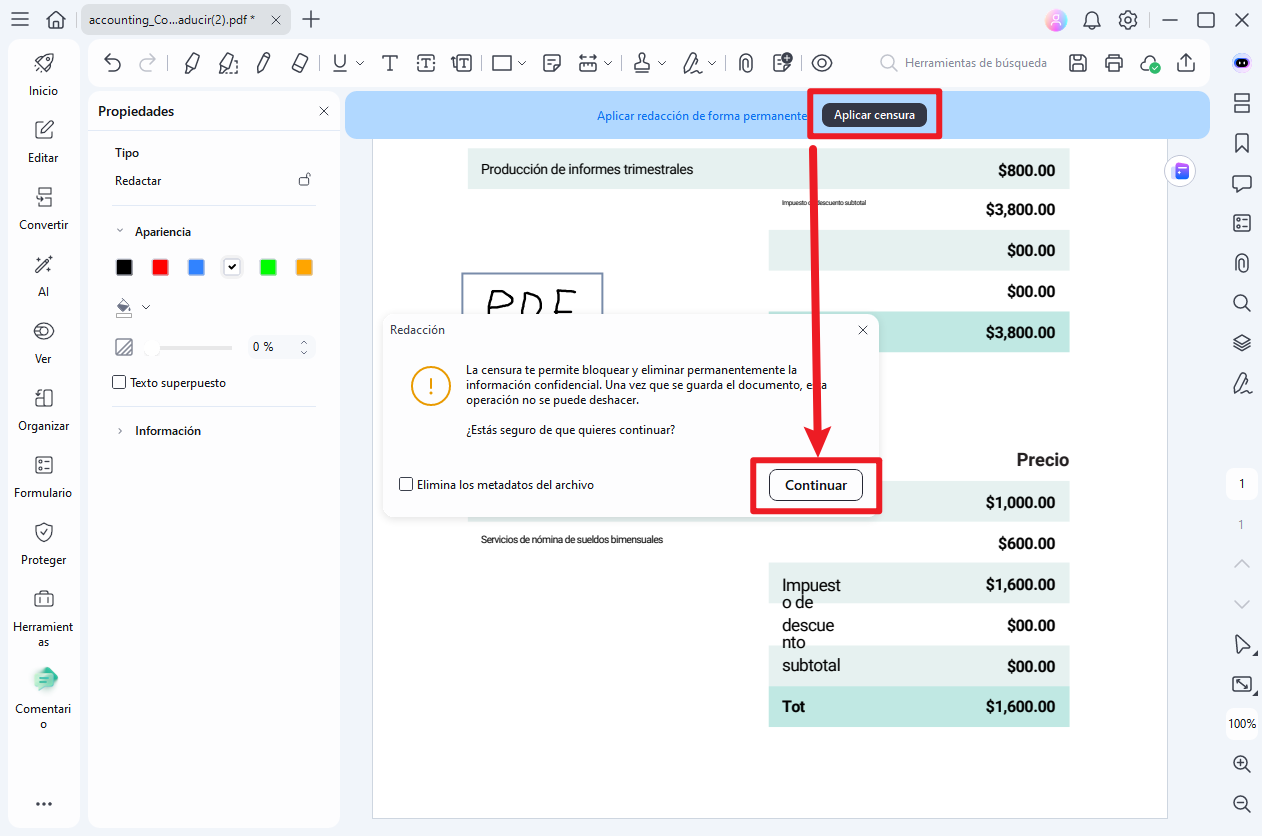The image size is (1262, 836).
Task: Open the paperclip attachment tool
Action: pyautogui.click(x=746, y=62)
